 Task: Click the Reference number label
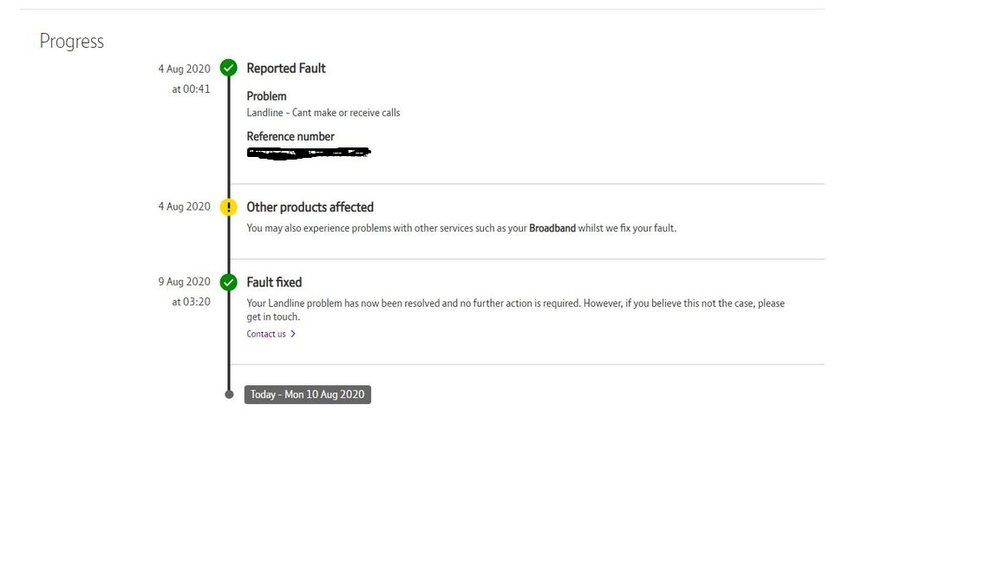click(x=291, y=136)
